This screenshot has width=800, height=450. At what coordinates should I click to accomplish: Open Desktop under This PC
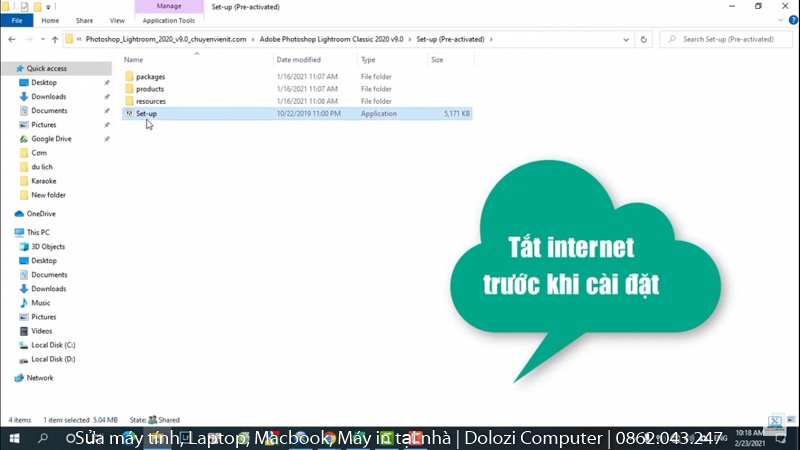click(x=44, y=260)
